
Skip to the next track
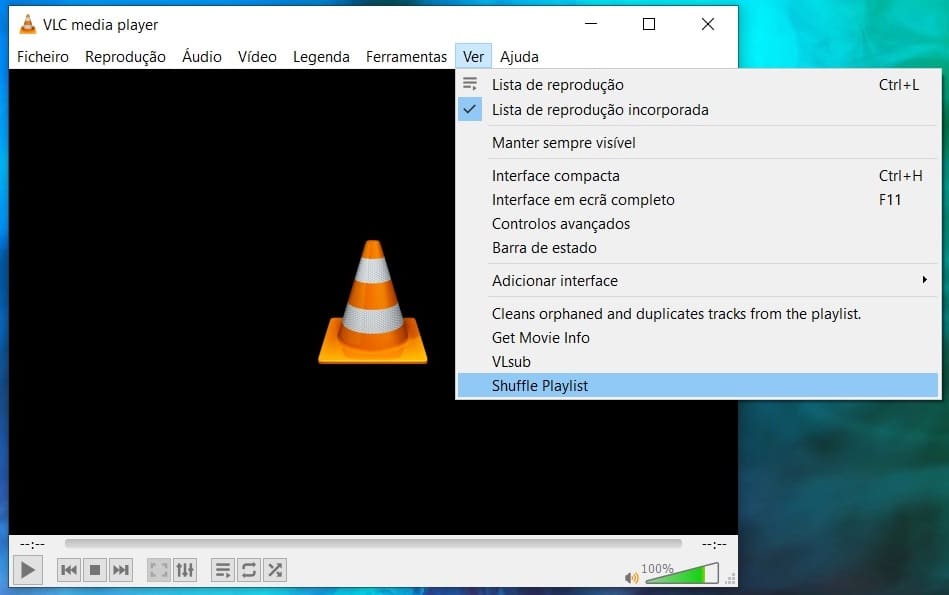coord(121,570)
